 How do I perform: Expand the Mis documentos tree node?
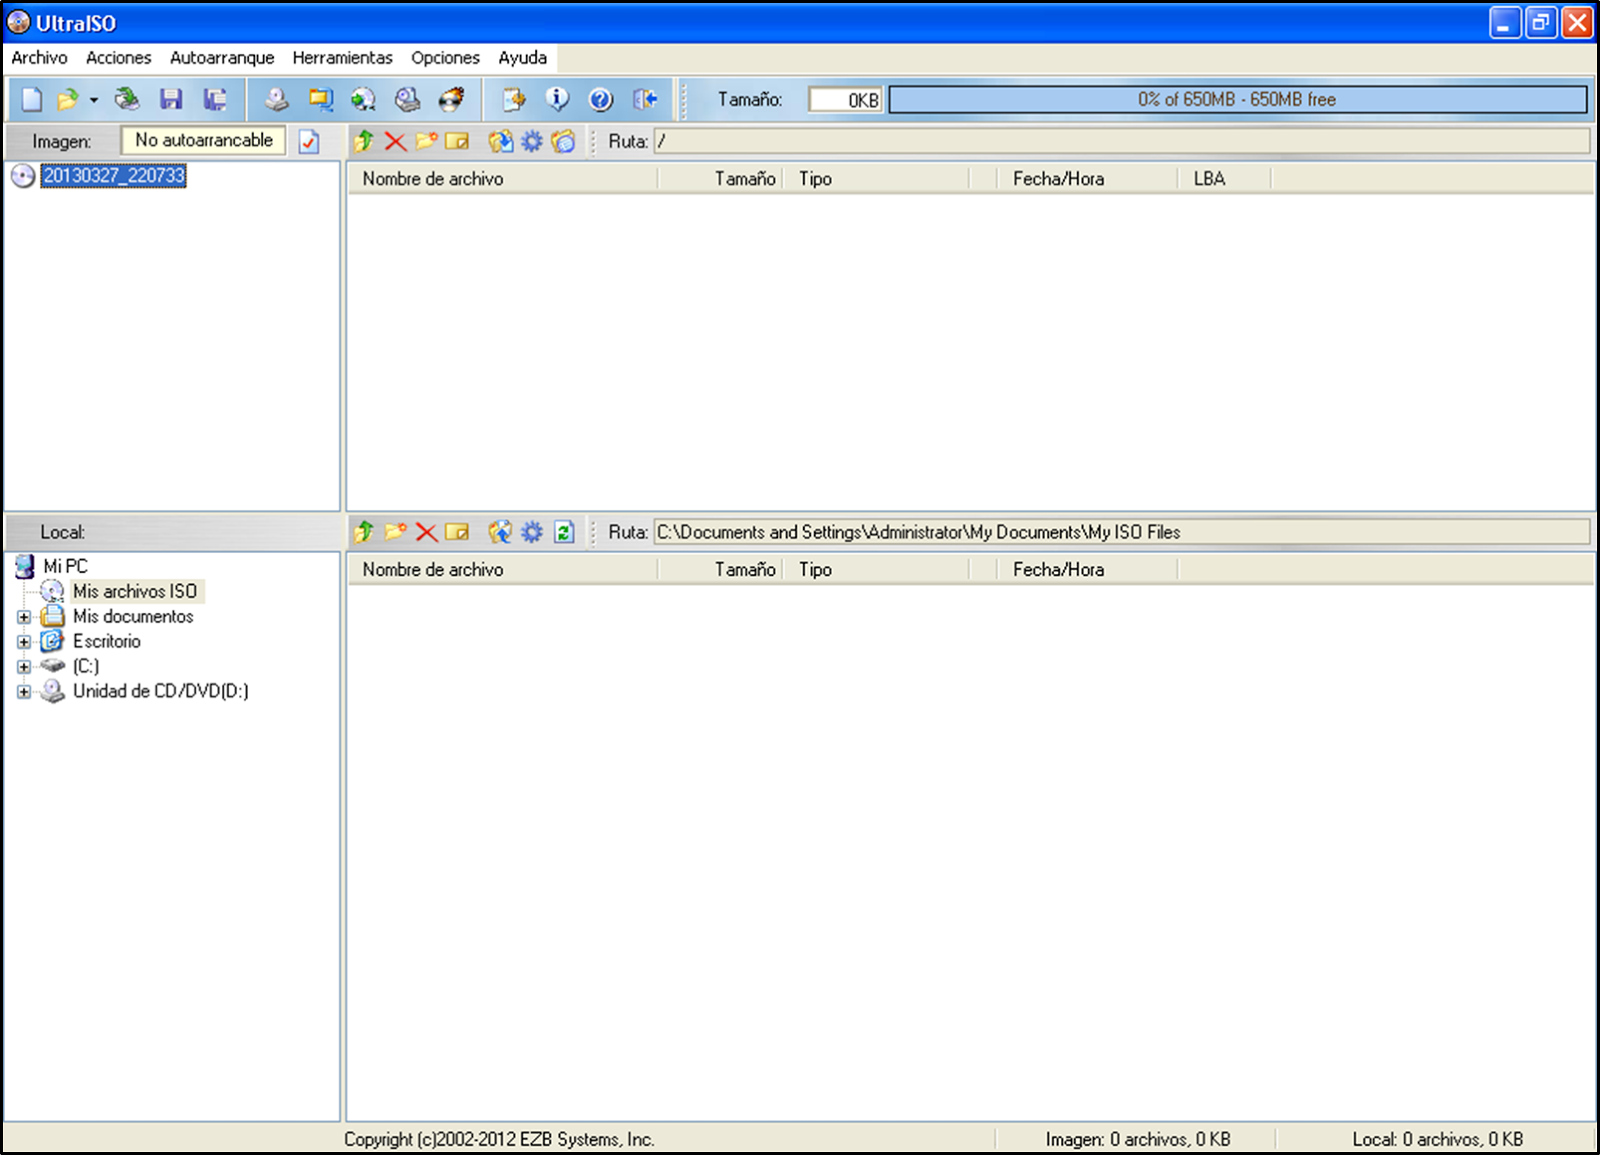pyautogui.click(x=25, y=617)
